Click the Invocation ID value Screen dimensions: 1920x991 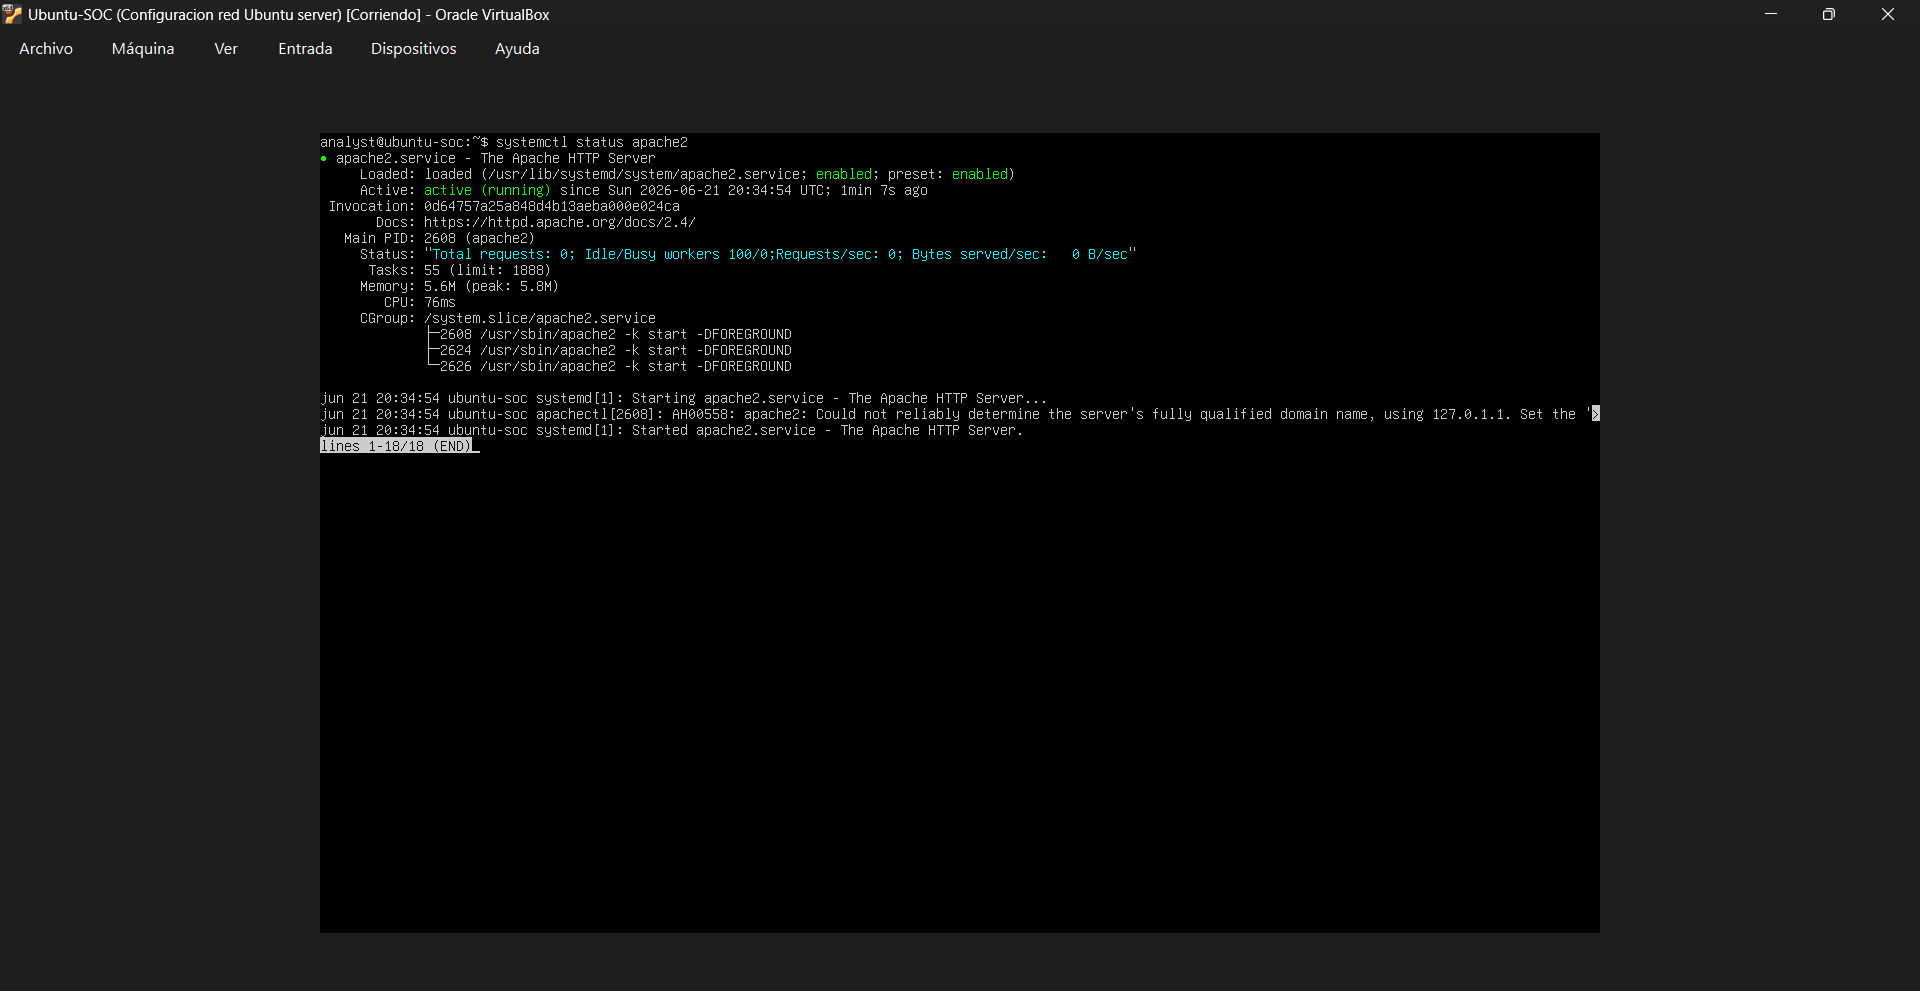click(552, 206)
